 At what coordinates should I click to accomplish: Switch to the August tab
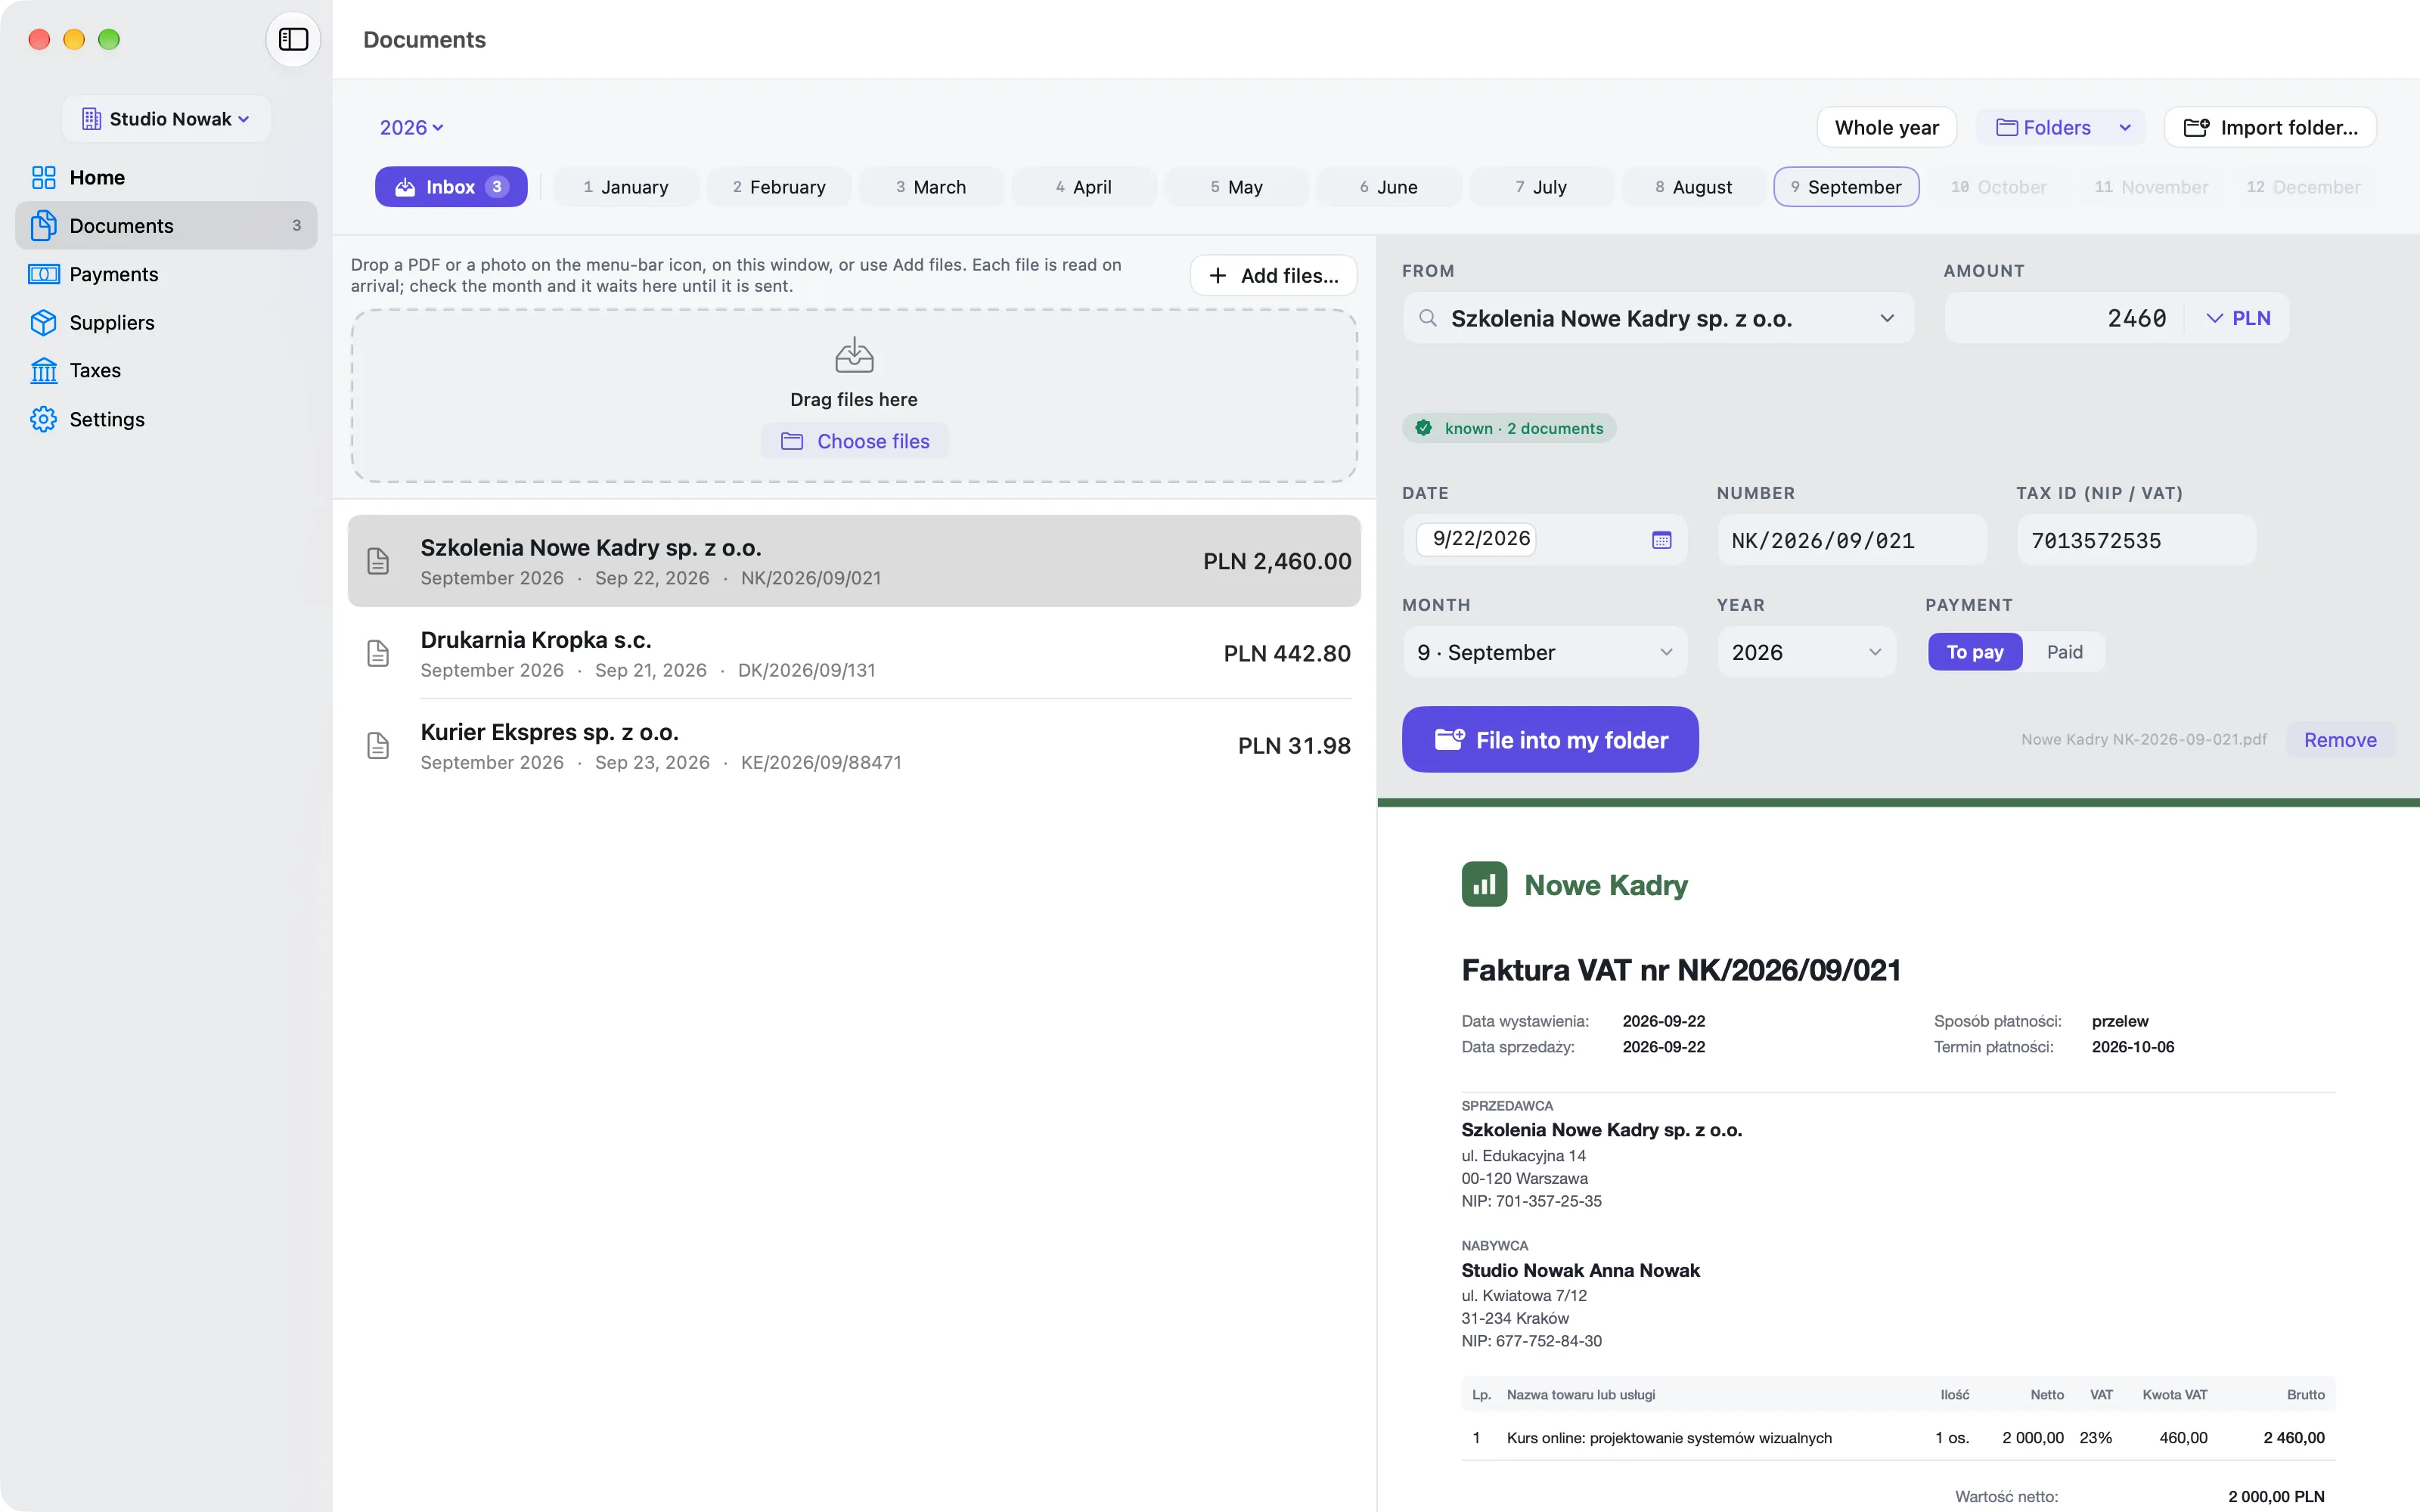click(1693, 187)
